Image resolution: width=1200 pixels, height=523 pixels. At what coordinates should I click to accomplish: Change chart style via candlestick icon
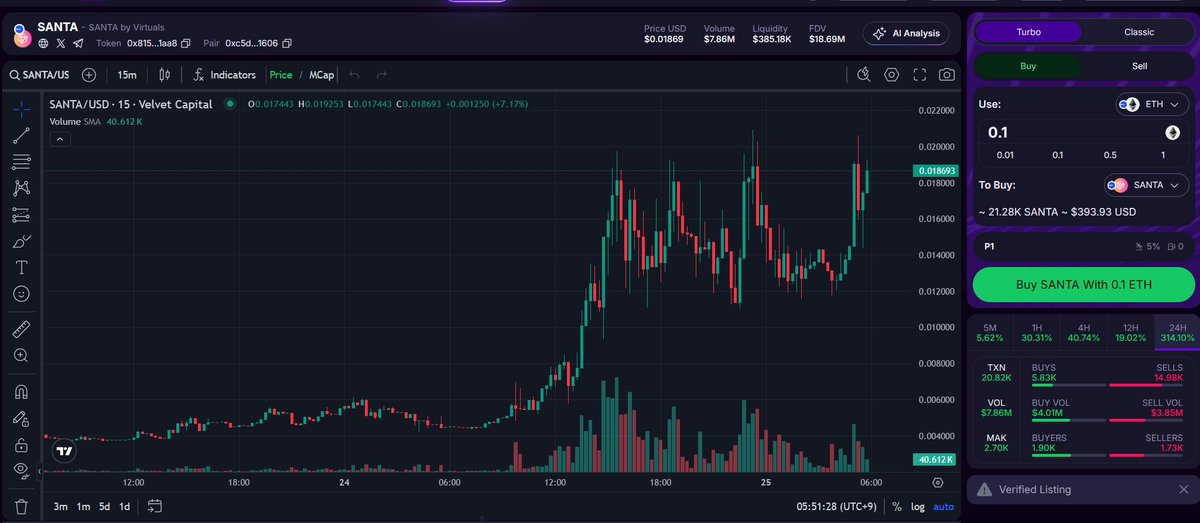pyautogui.click(x=165, y=75)
